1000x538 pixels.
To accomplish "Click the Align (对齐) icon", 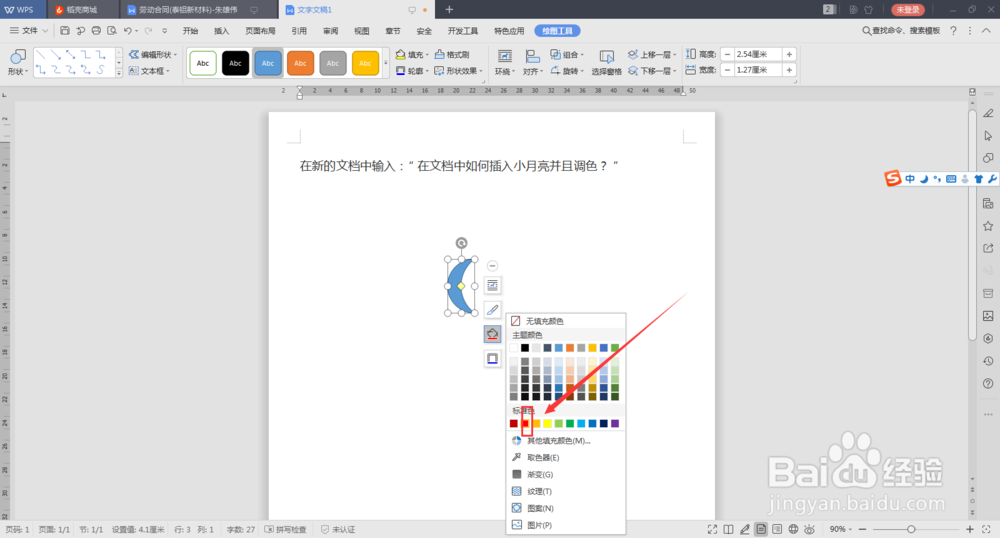I will [532, 56].
